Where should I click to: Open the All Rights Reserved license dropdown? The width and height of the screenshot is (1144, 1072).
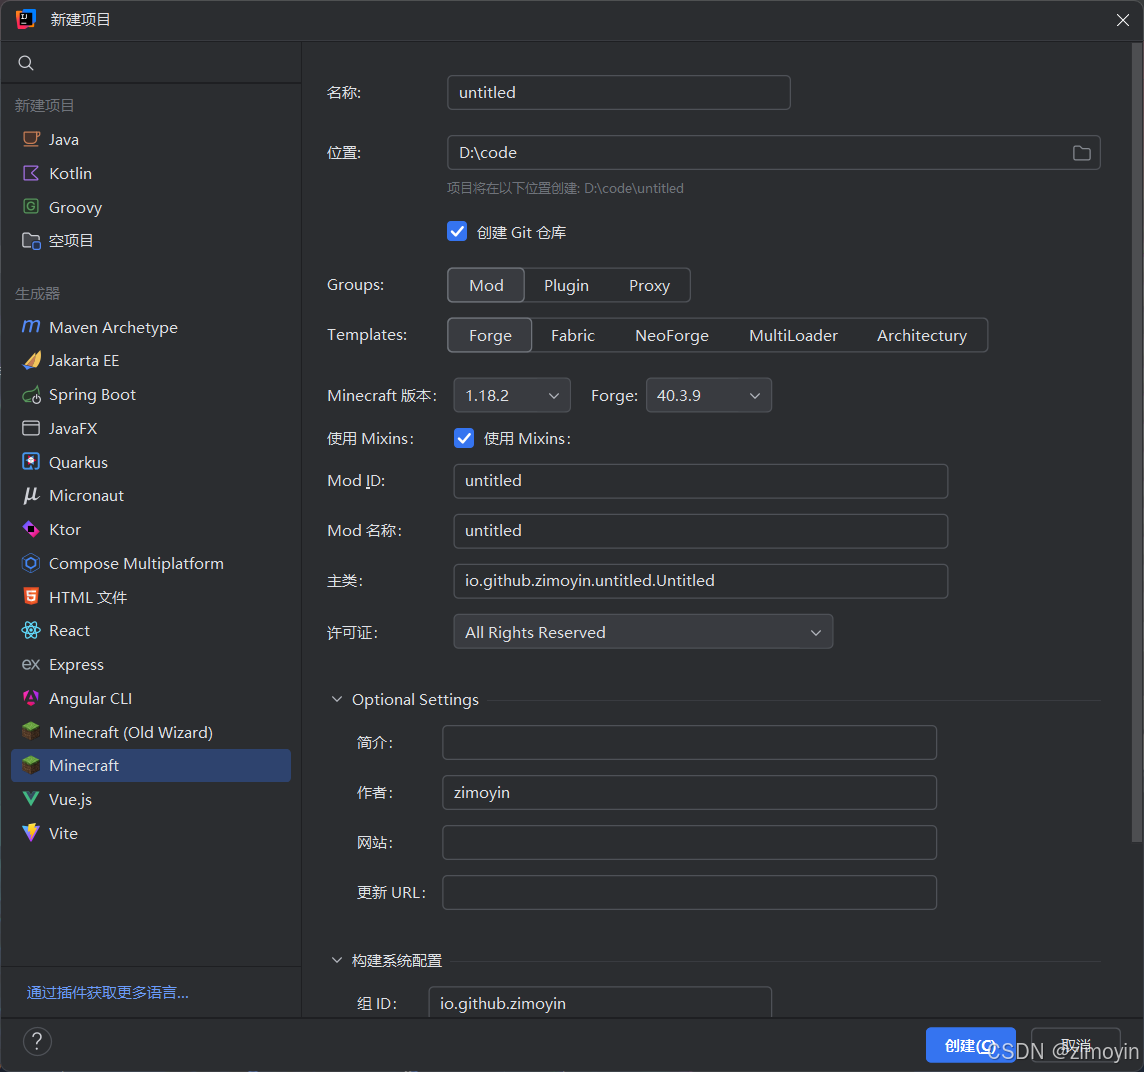click(643, 632)
